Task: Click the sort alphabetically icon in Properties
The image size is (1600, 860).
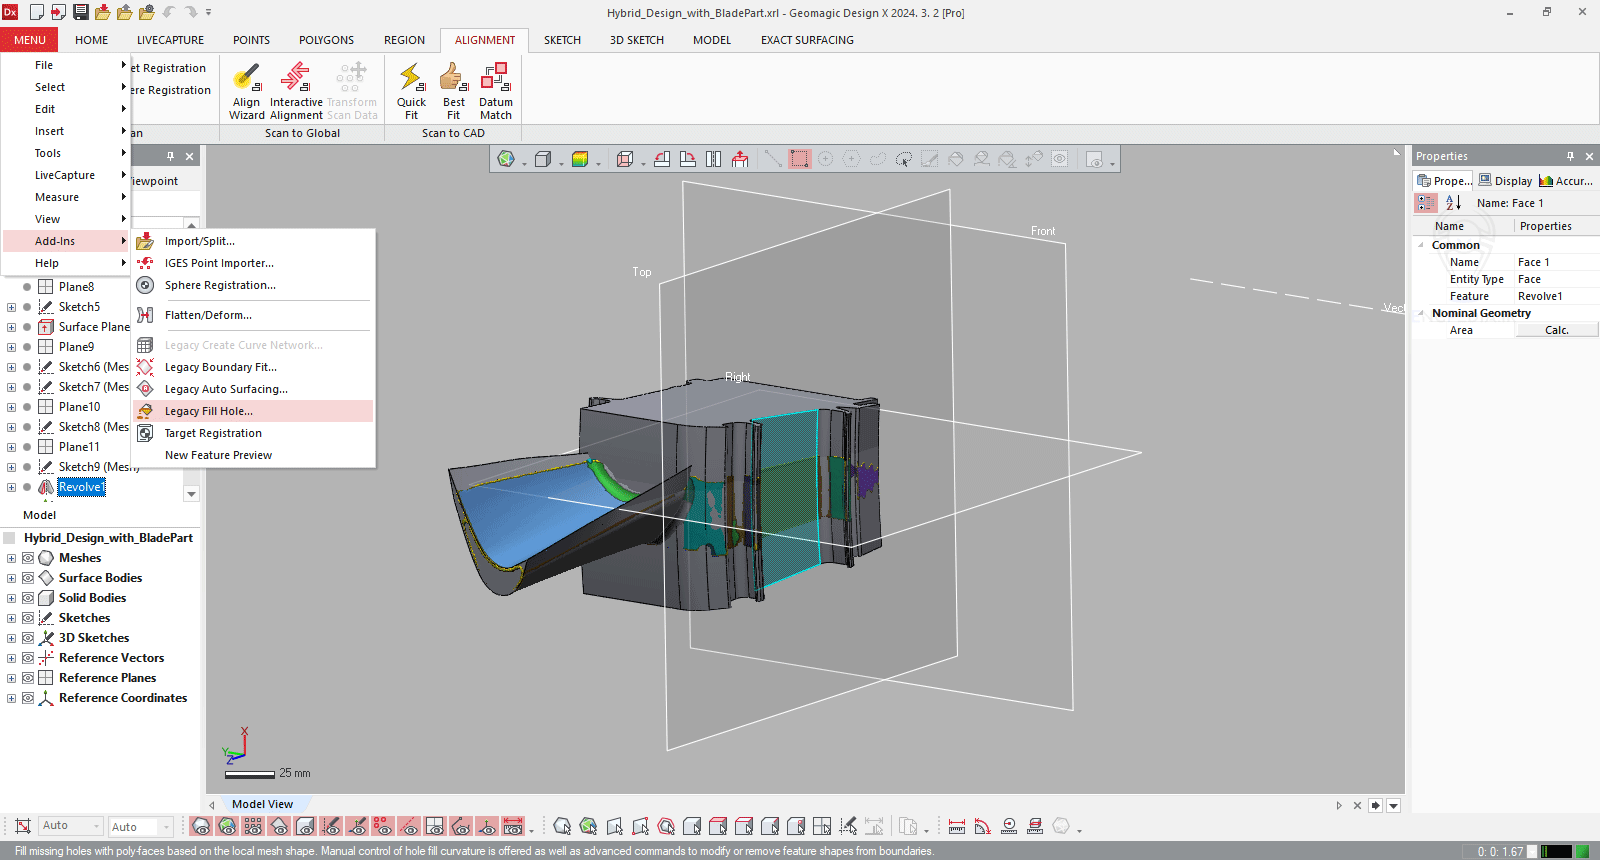Action: (1453, 203)
